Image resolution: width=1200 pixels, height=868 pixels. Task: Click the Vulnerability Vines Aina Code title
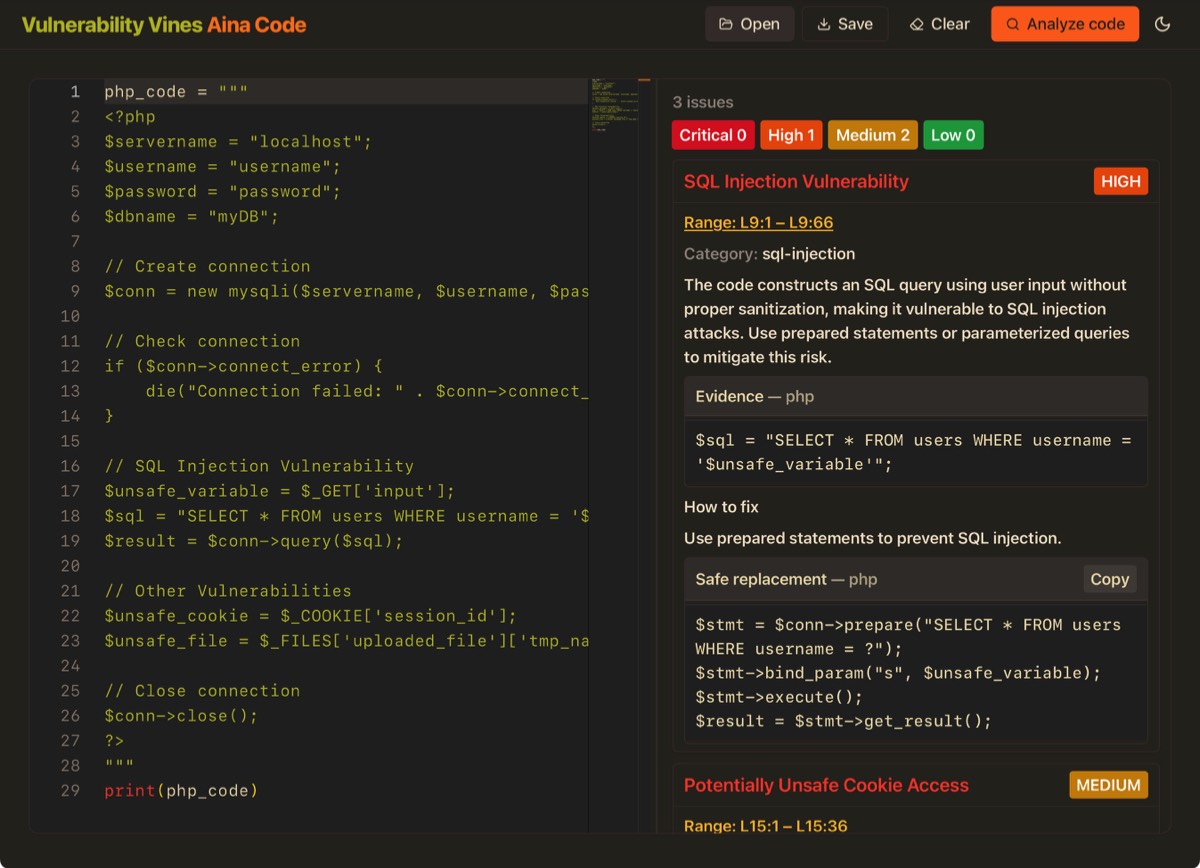[164, 25]
